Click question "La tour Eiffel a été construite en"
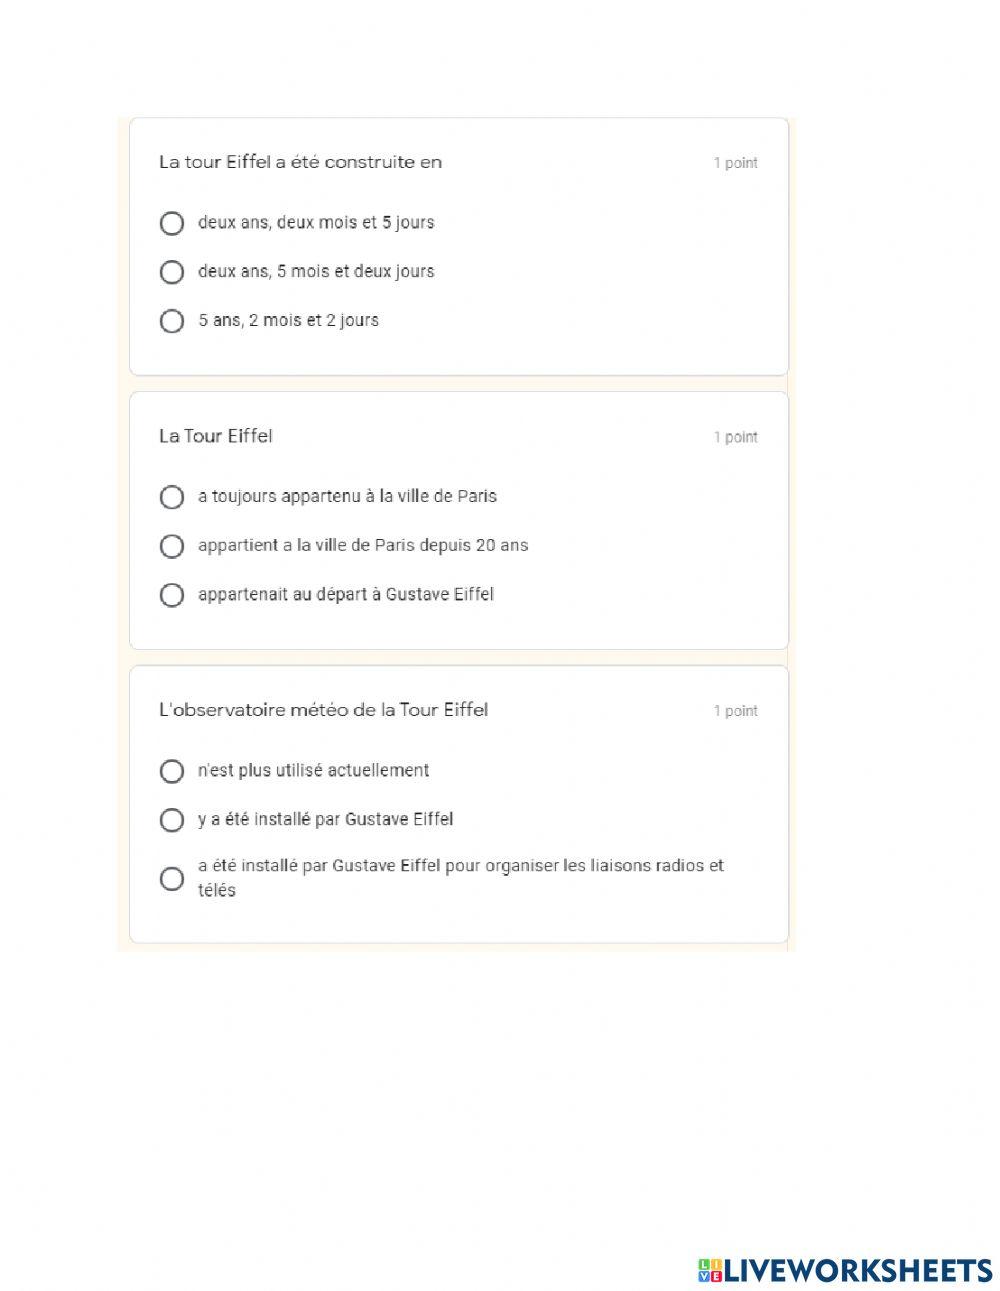Screen dimensions: 1000x1291 pyautogui.click(x=300, y=162)
